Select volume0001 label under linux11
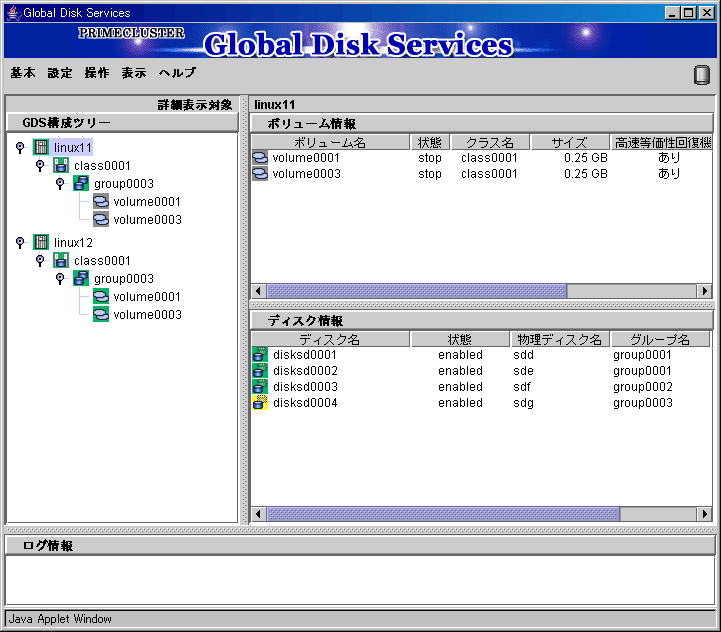The width and height of the screenshot is (721, 632). click(x=147, y=201)
